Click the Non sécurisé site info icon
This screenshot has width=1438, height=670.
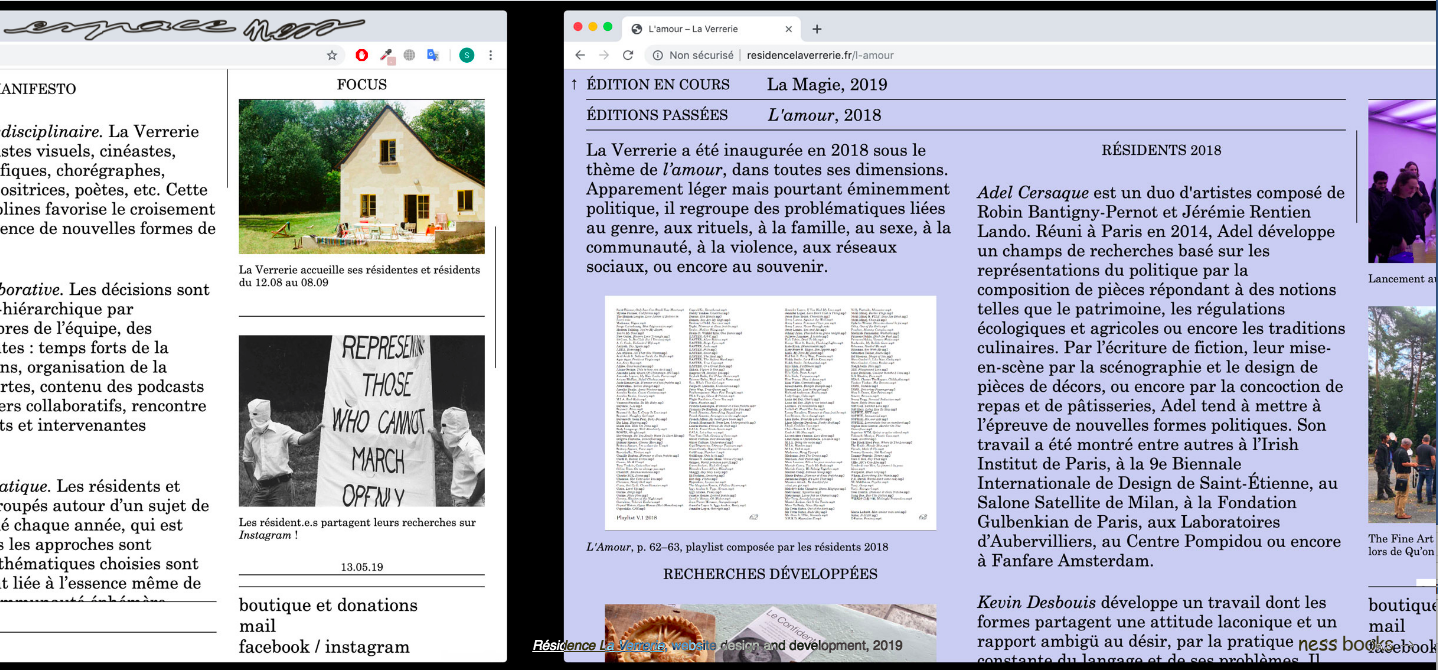657,55
